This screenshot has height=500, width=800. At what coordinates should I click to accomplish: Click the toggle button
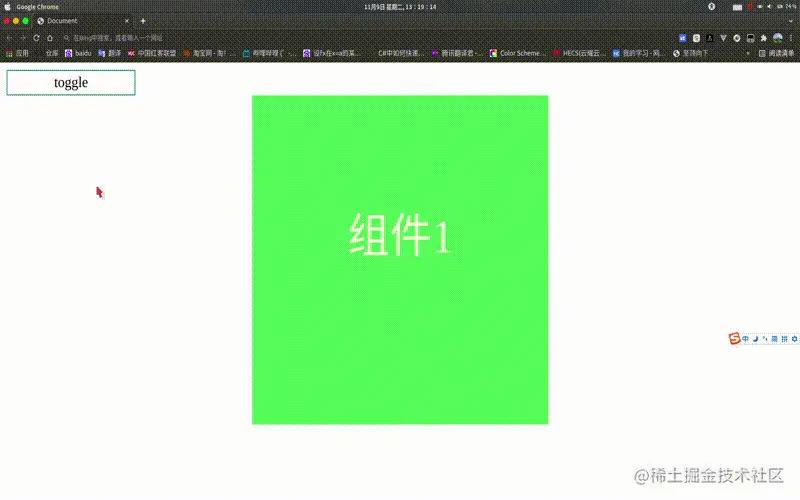(71, 83)
